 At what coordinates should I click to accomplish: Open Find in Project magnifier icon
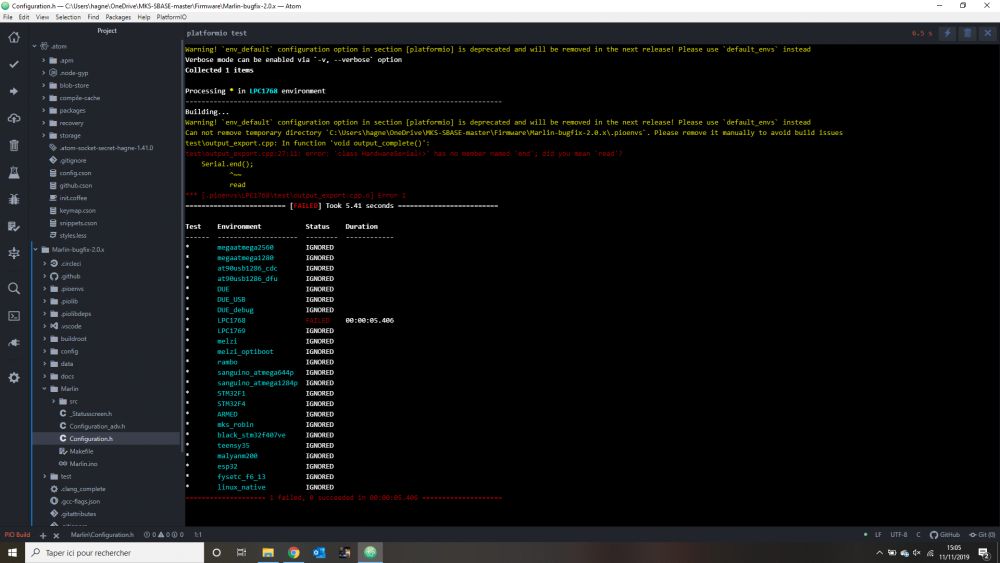[x=13, y=289]
